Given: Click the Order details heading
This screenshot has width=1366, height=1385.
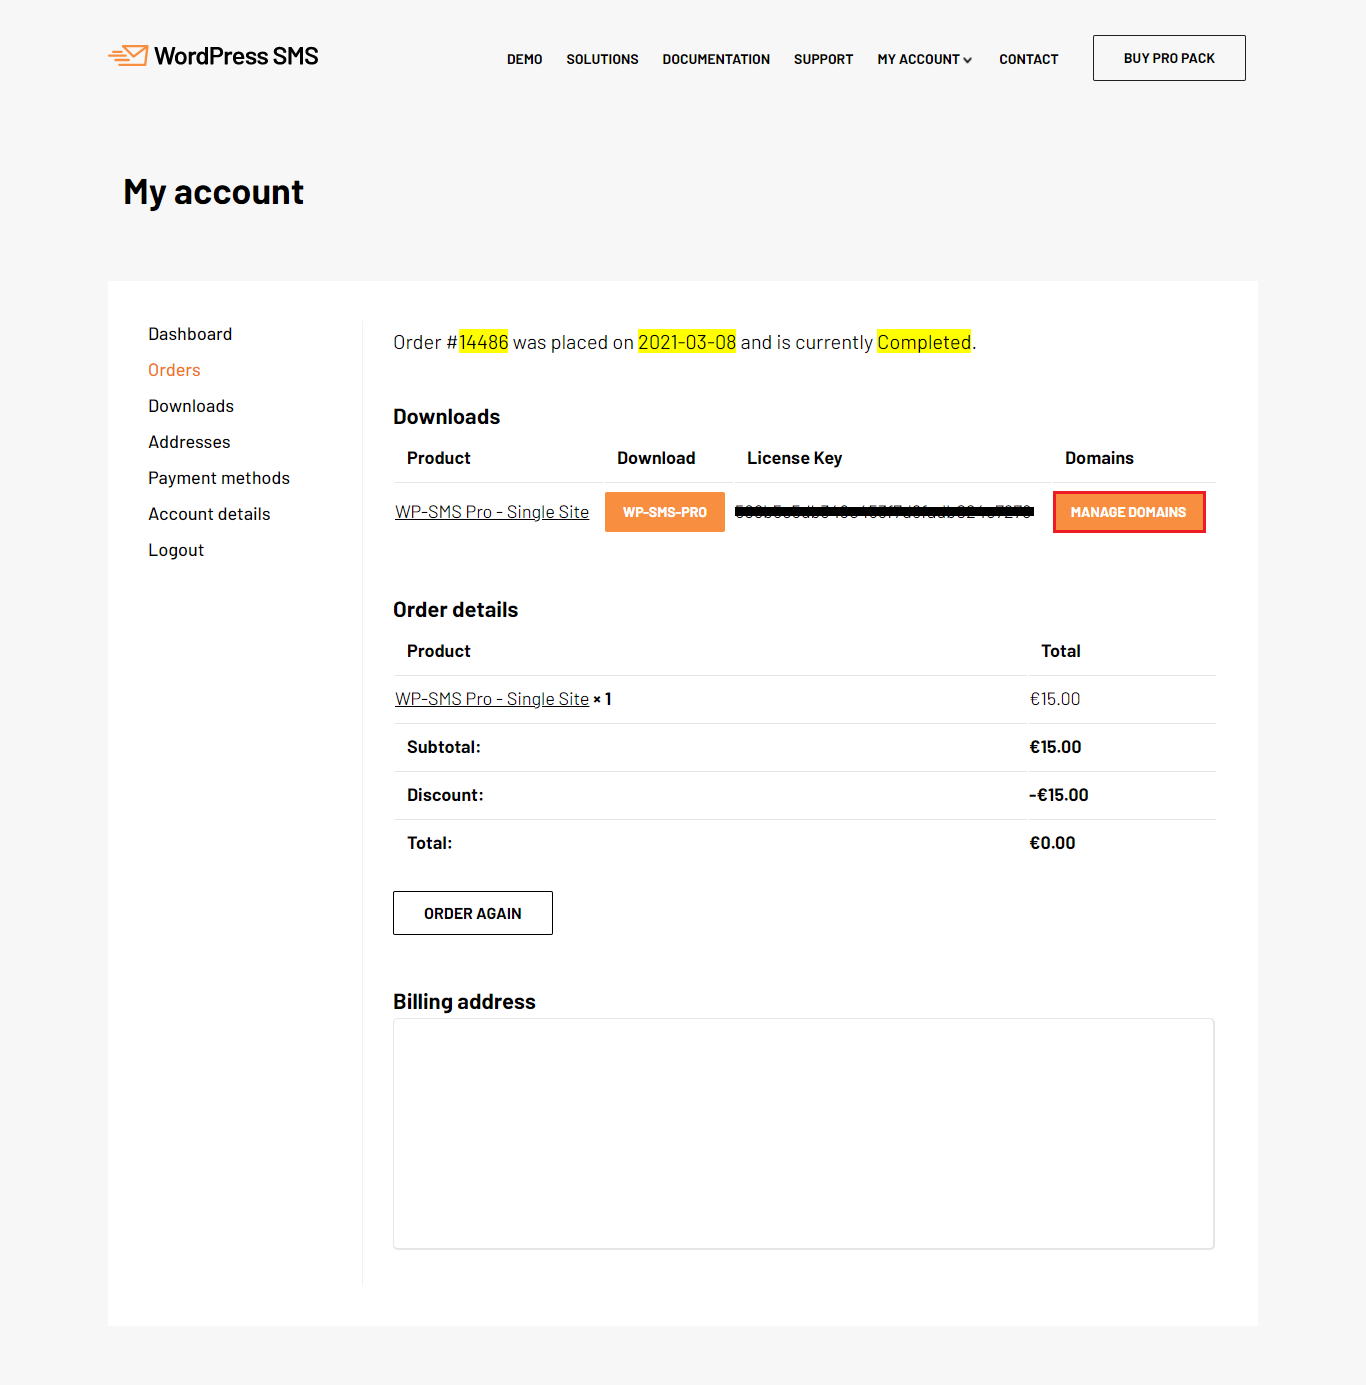Looking at the screenshot, I should (x=456, y=610).
